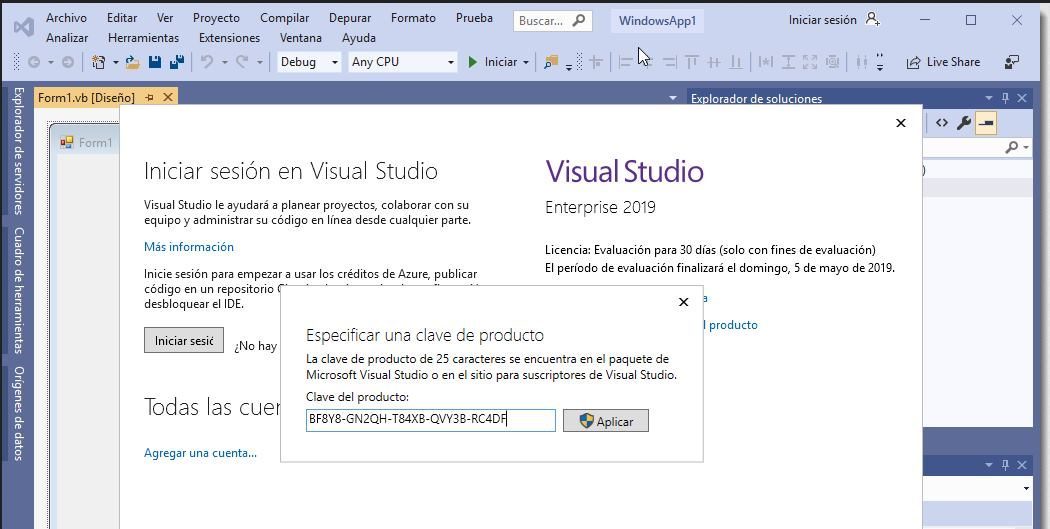Click the properties wrench icon
This screenshot has height=529, width=1050.
964,123
